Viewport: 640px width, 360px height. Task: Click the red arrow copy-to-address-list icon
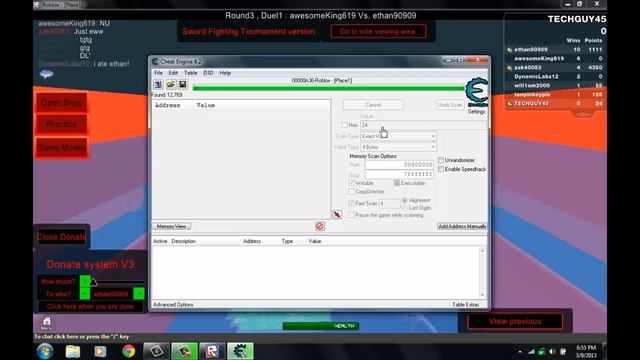coord(337,214)
